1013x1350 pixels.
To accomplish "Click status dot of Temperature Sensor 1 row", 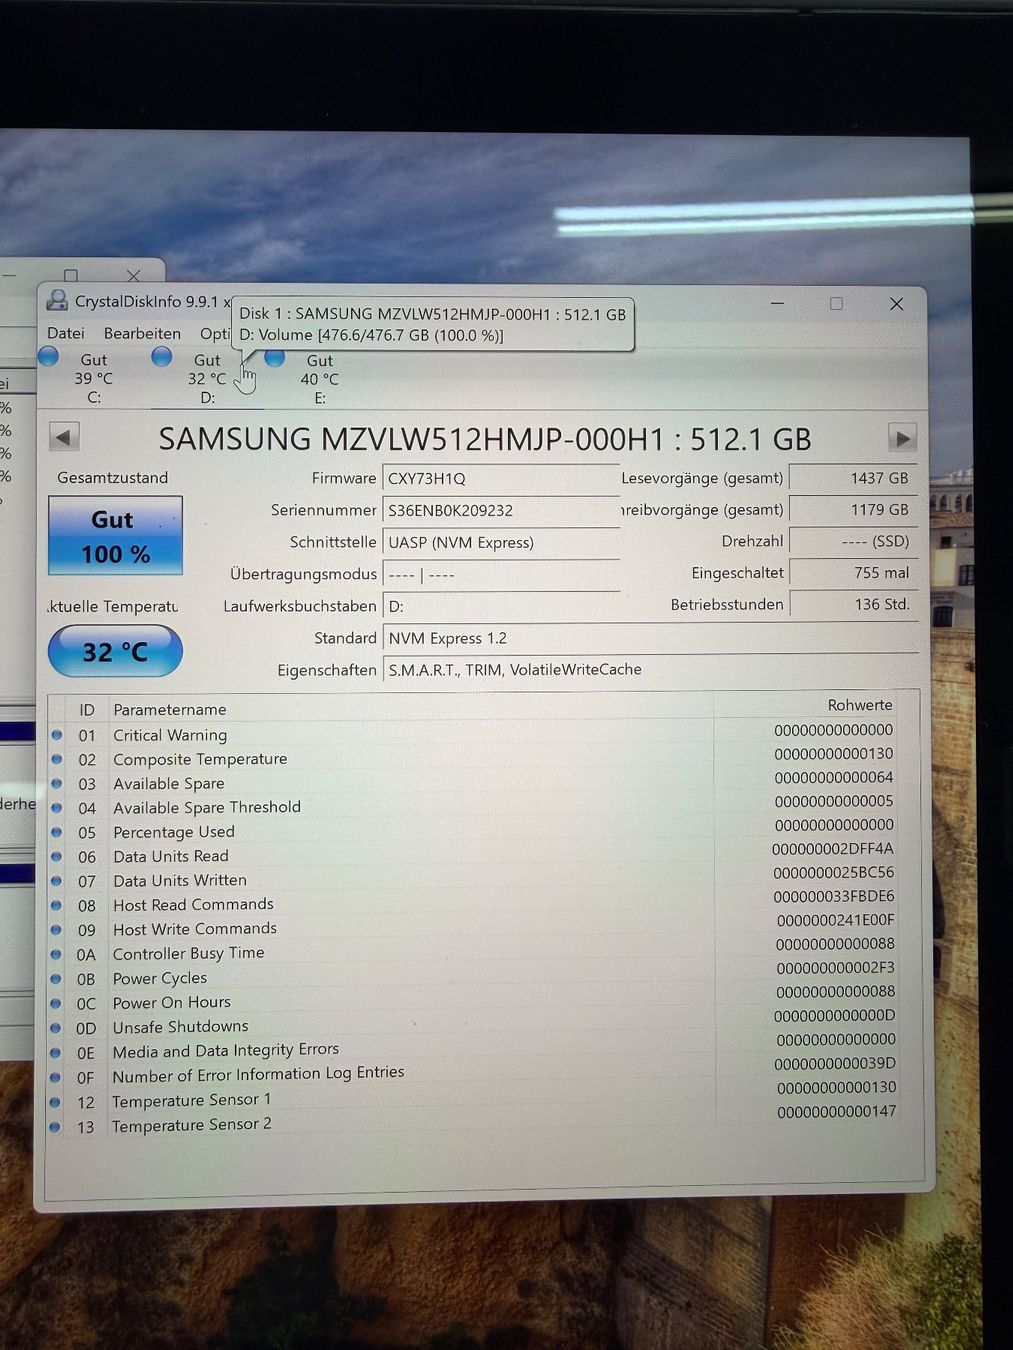I will (x=56, y=1102).
